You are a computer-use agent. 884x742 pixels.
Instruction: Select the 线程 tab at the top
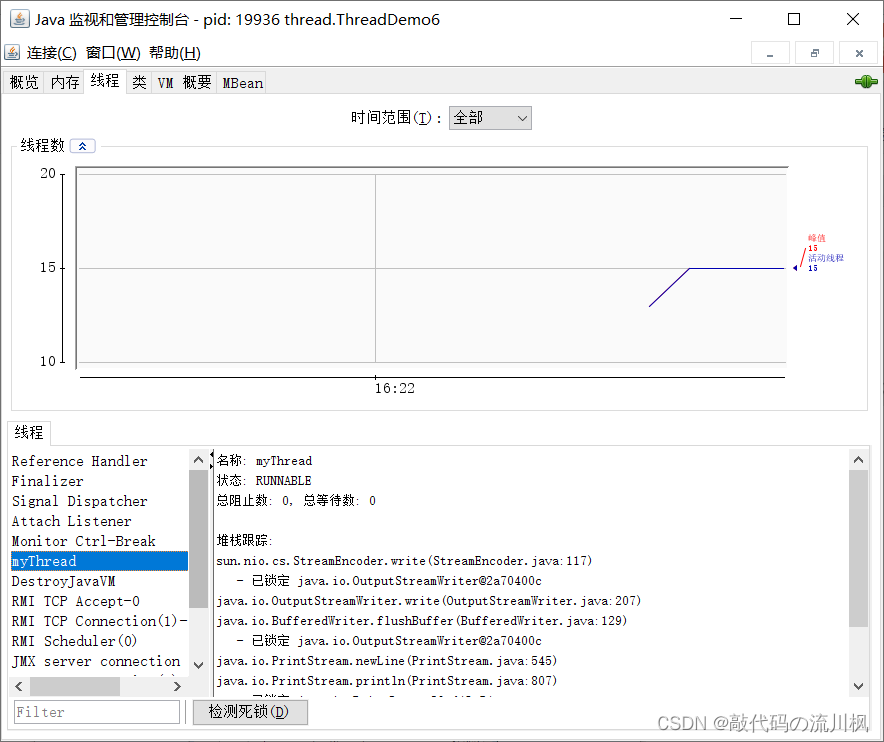coord(105,81)
